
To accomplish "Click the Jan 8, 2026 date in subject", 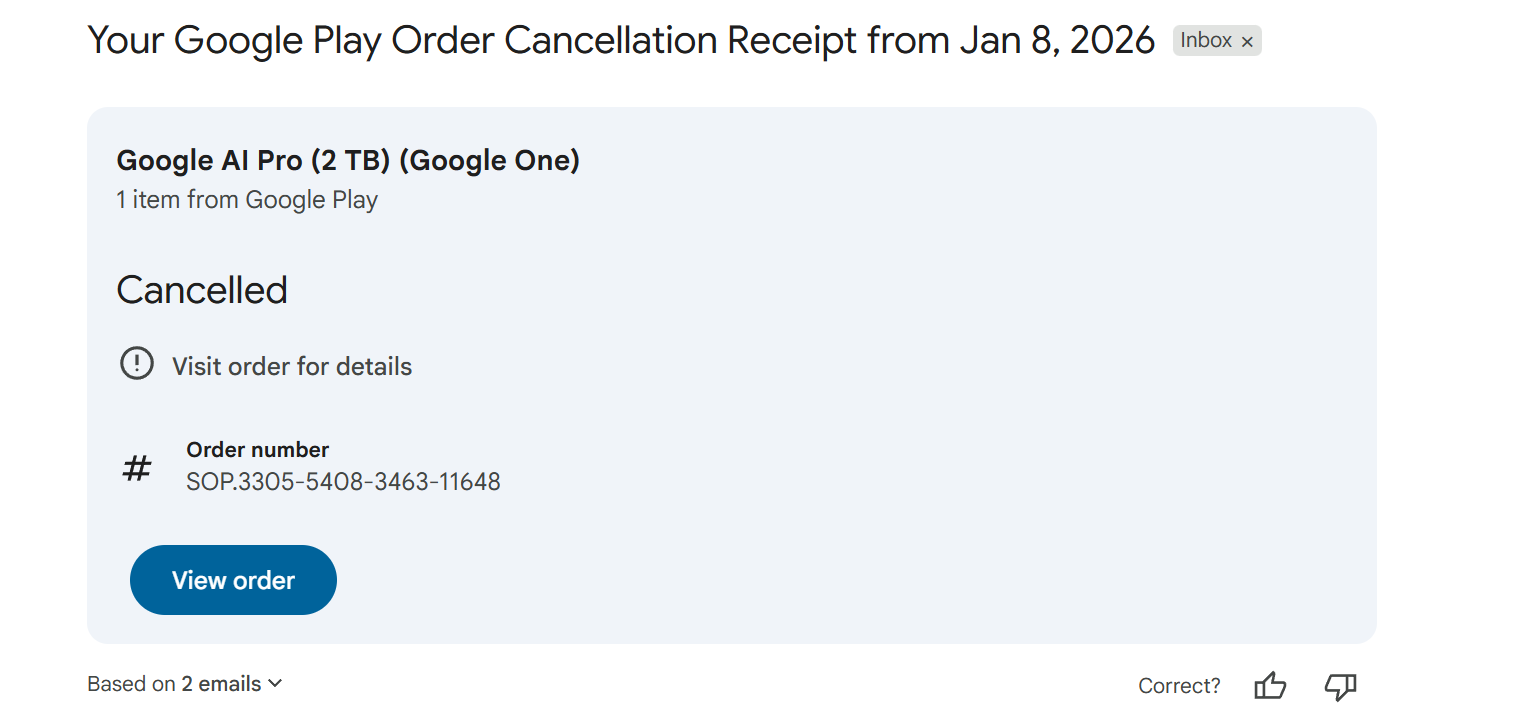I will 1057,41.
